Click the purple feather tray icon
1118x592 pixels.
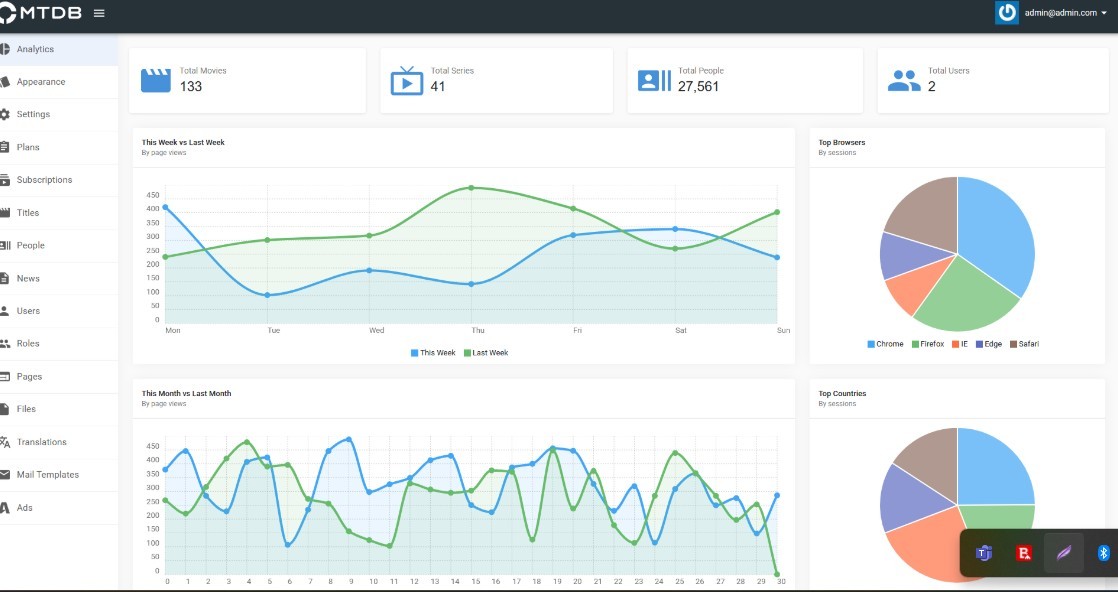(x=1064, y=553)
